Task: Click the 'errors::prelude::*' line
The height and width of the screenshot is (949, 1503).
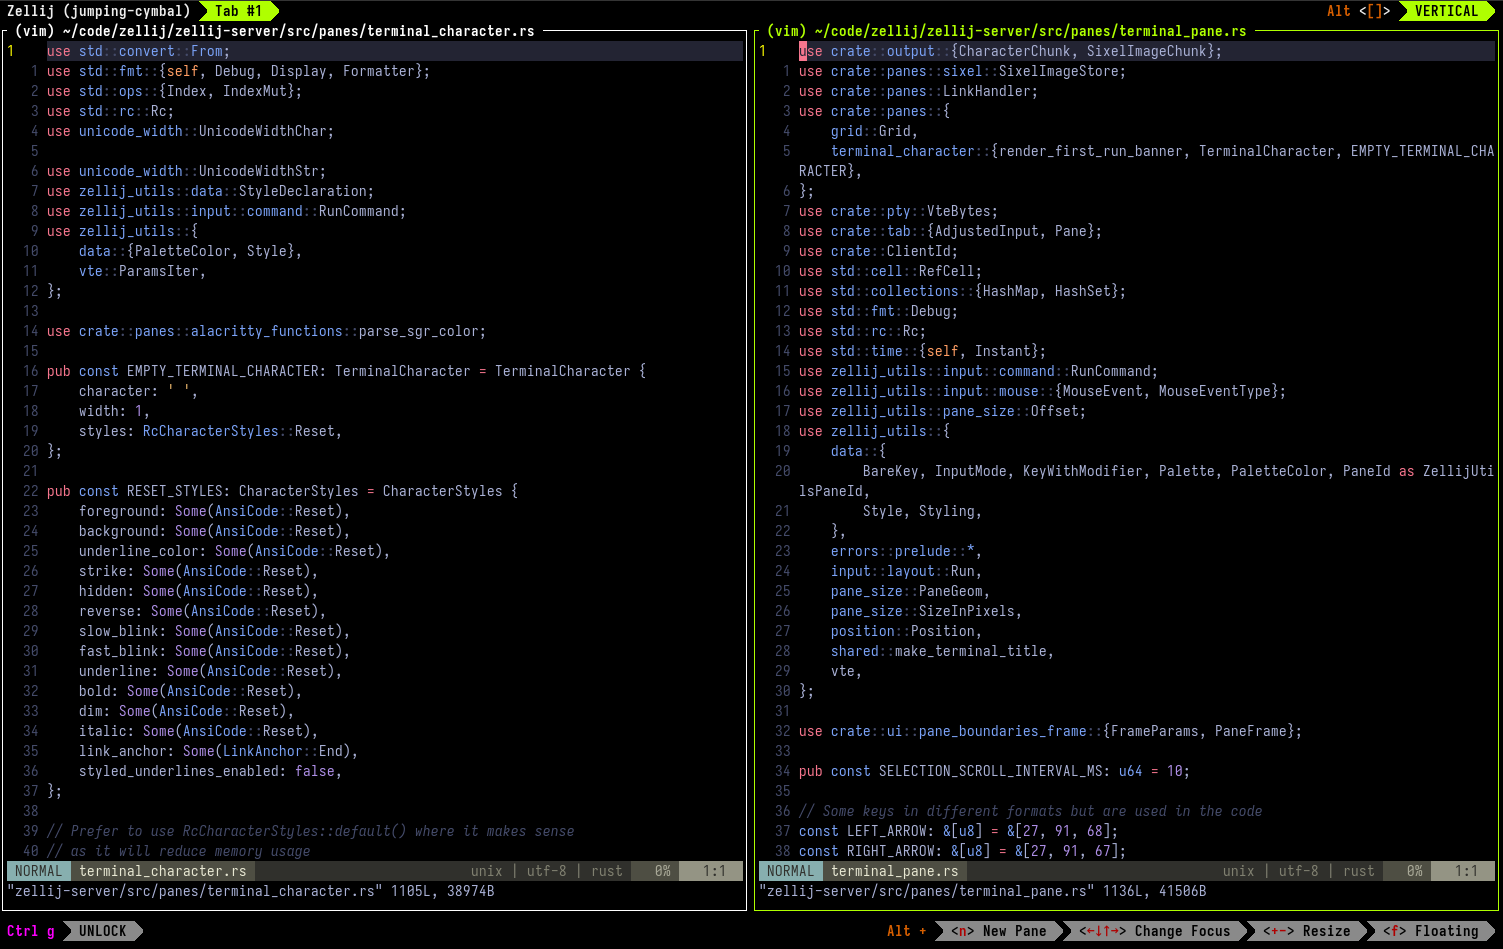Action: tap(907, 551)
